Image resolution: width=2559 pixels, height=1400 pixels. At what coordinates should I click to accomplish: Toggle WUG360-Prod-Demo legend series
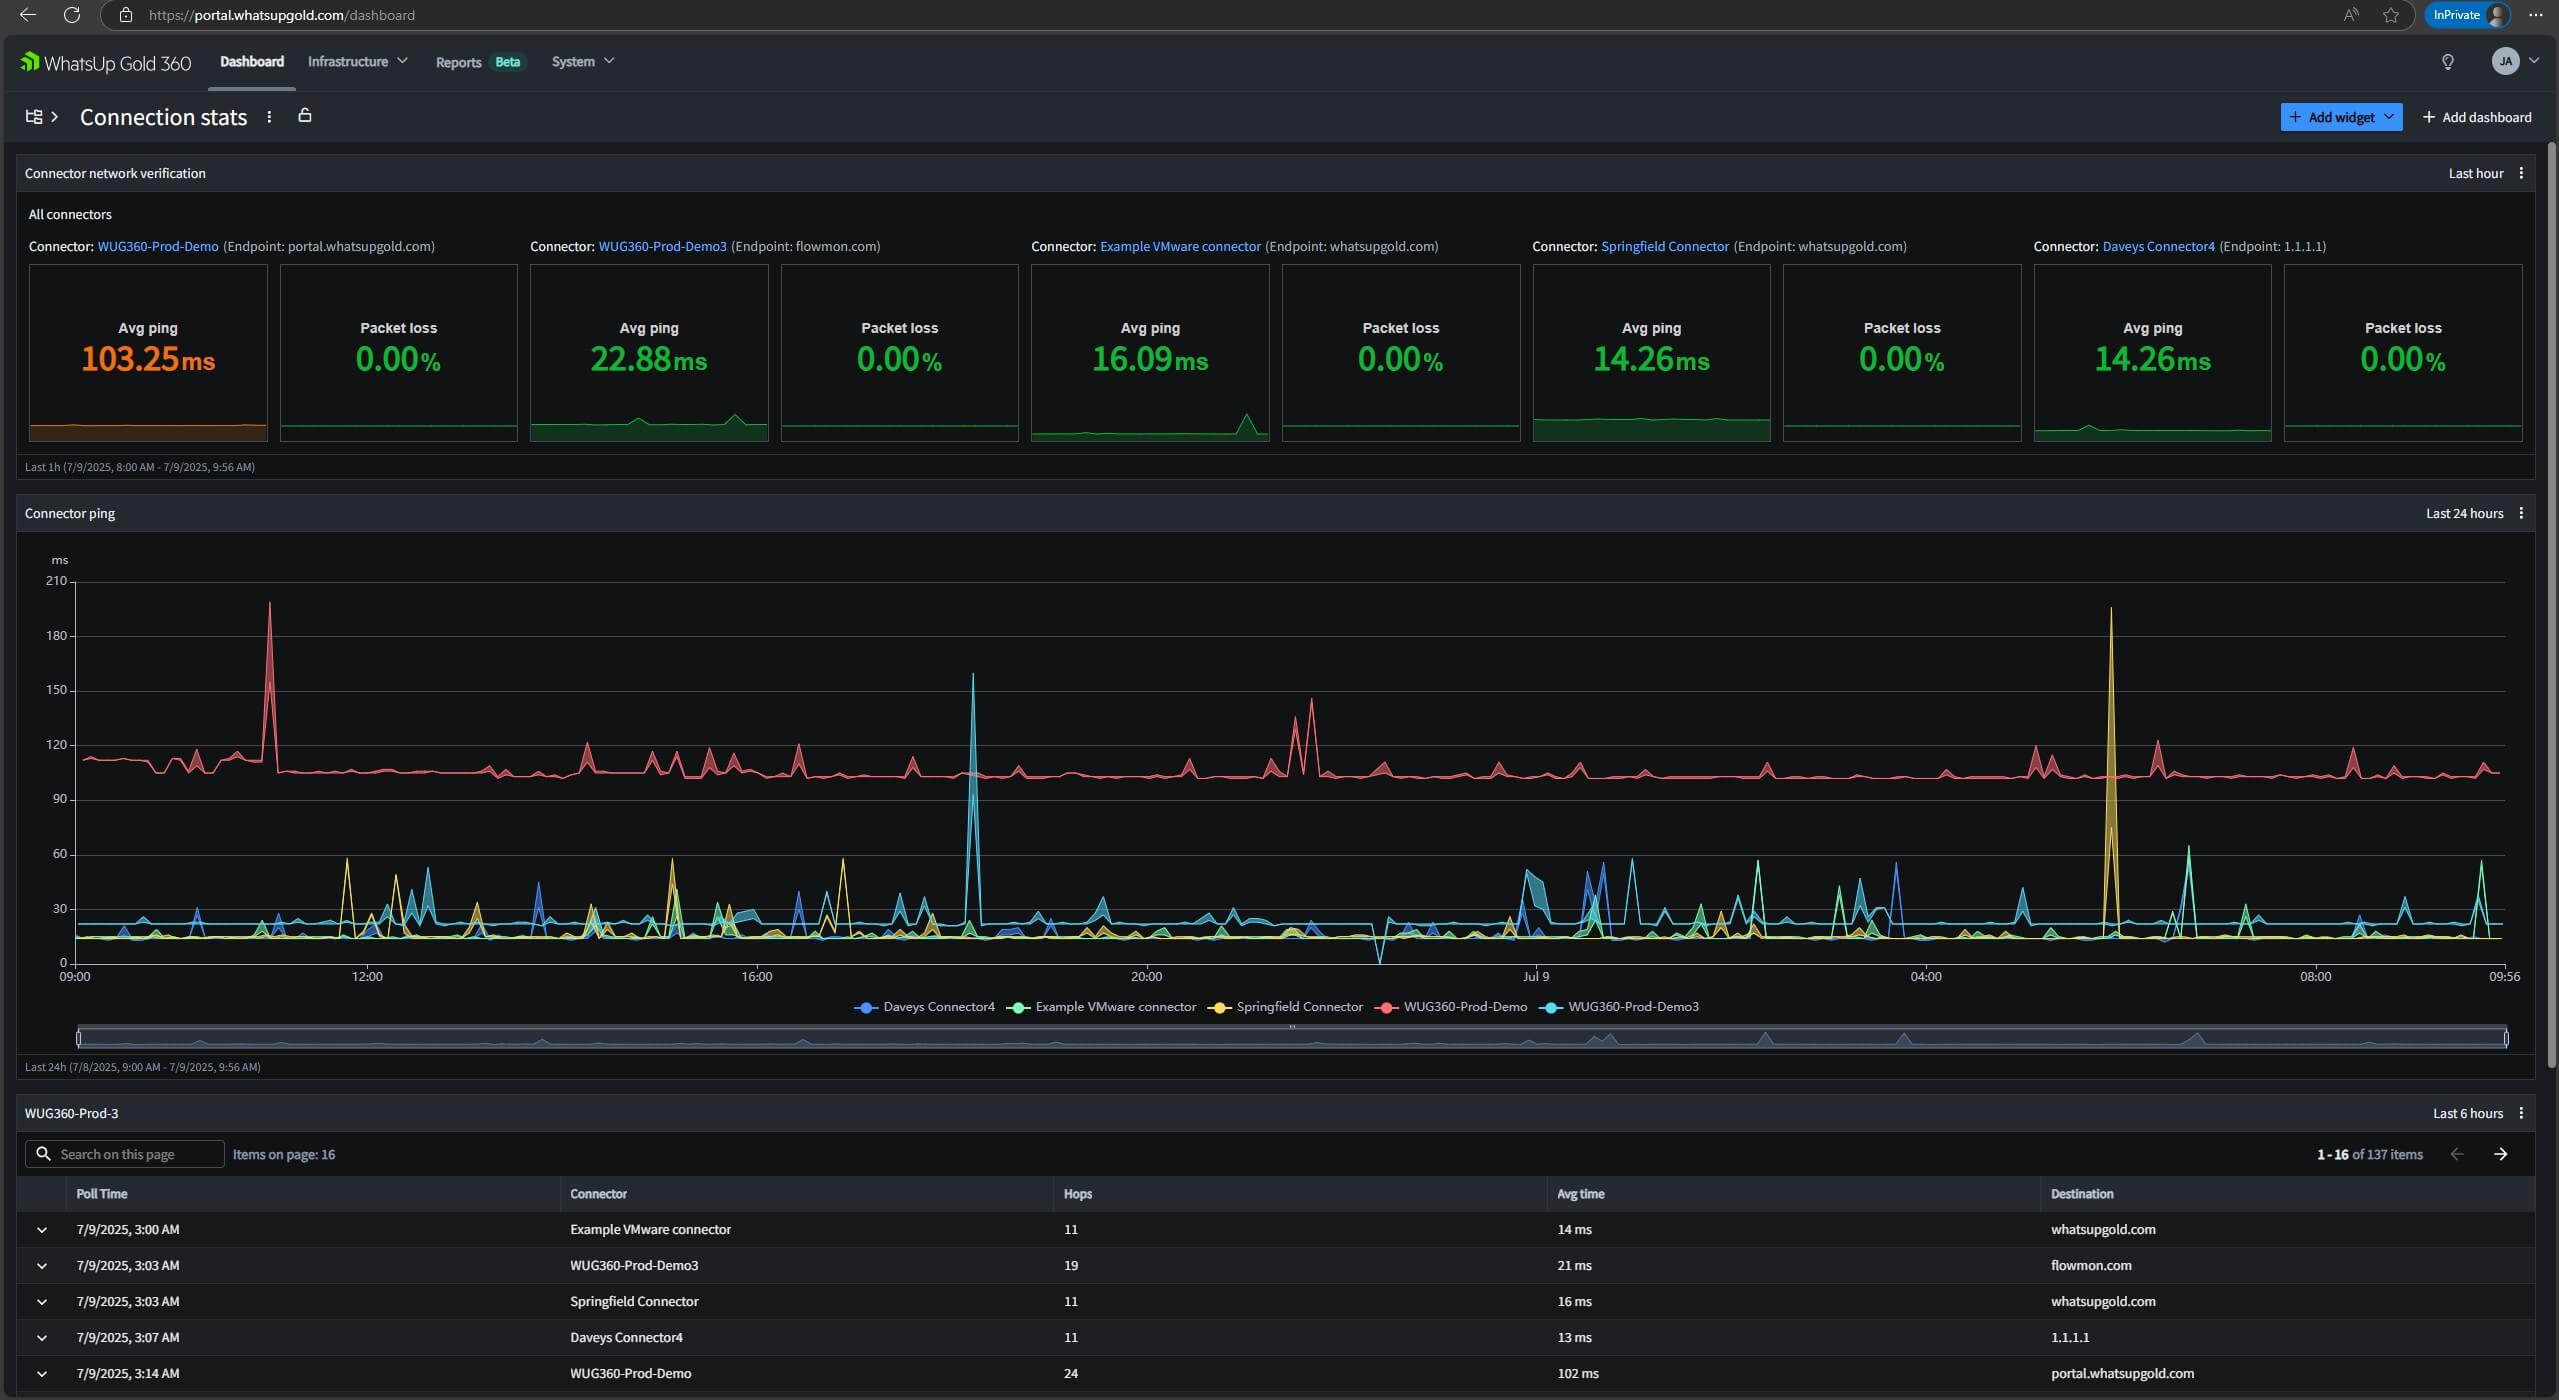(1451, 1007)
